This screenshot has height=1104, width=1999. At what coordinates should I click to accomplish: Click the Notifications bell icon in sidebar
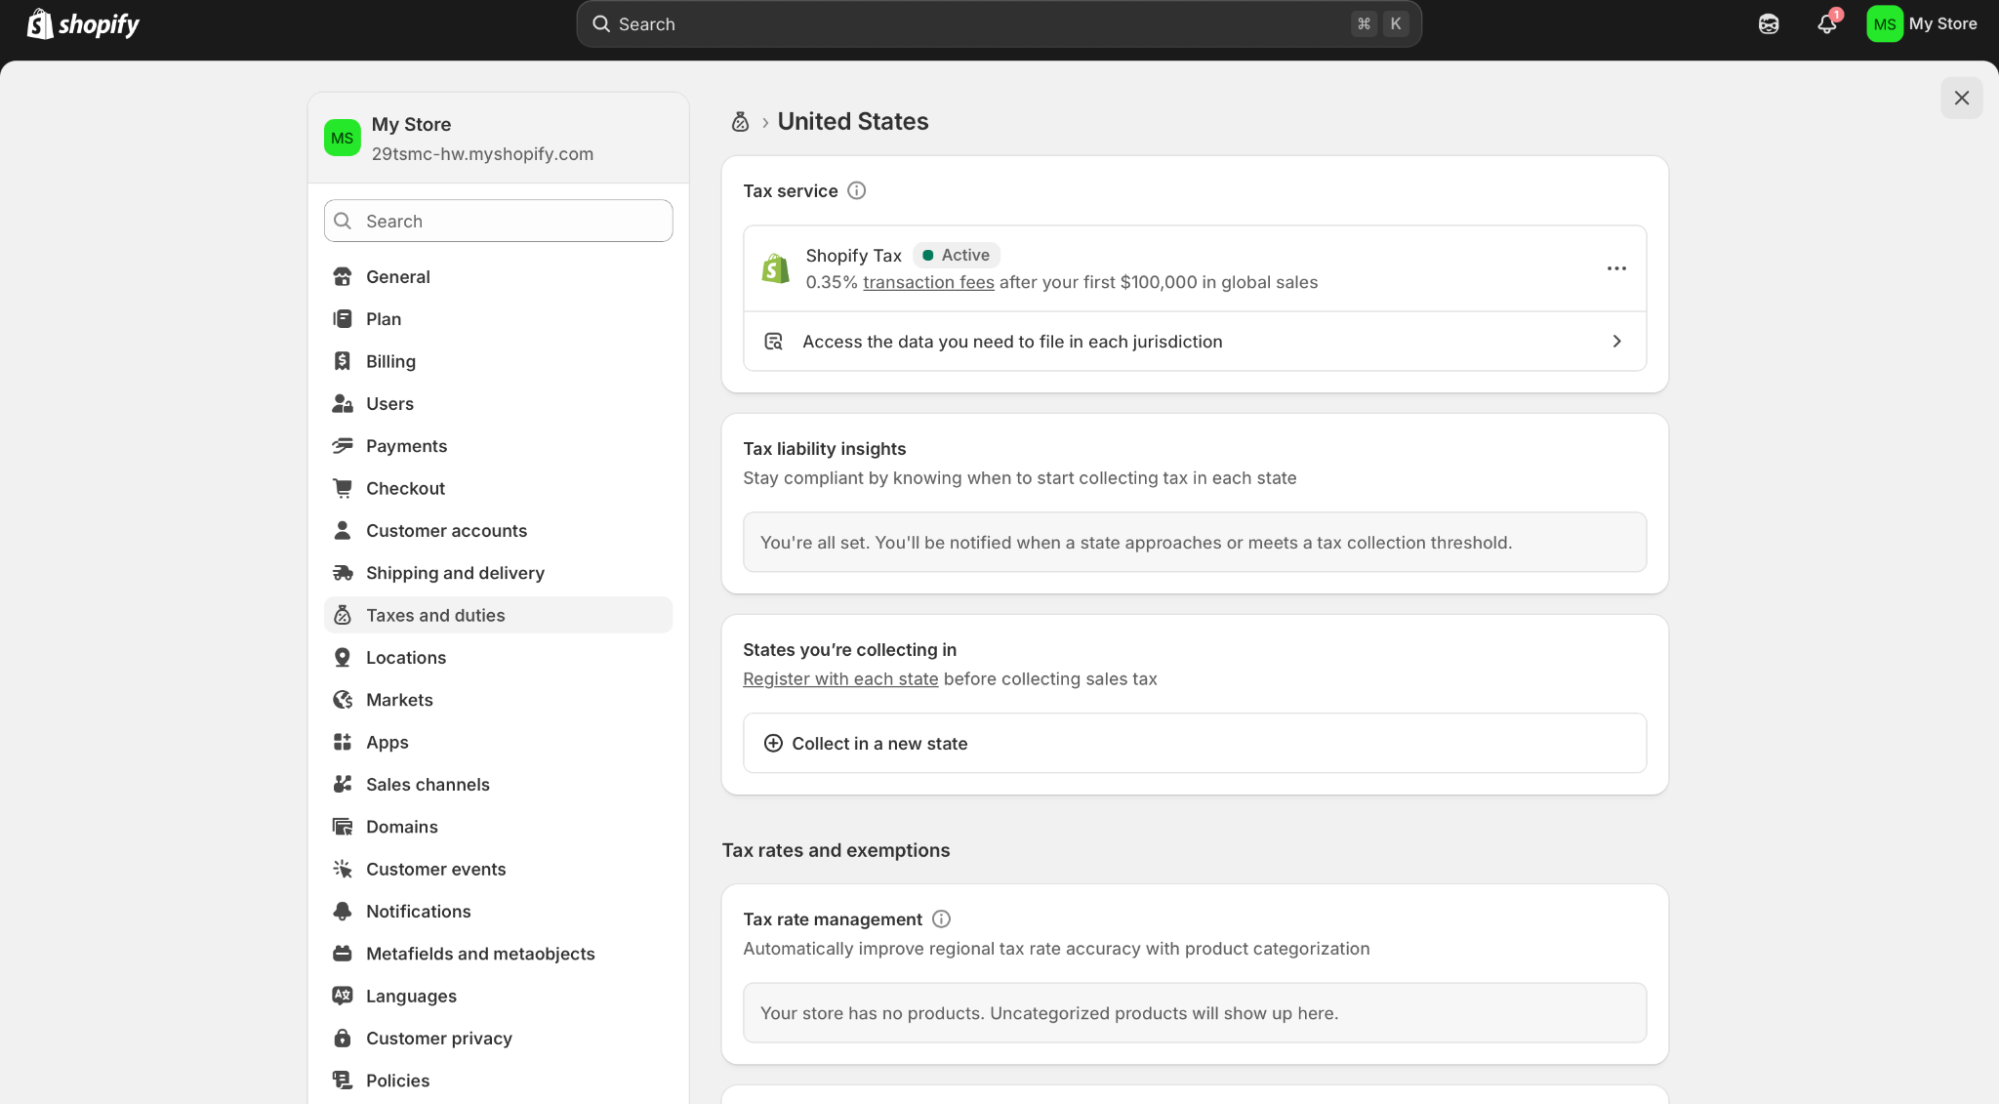(342, 912)
